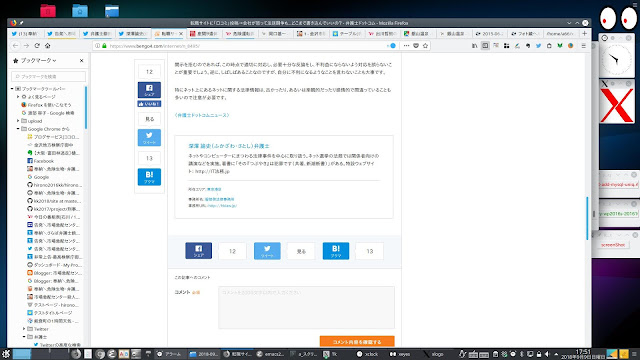Switch to the テーブル tab
The width and height of the screenshot is (640, 360).
coord(346,34)
